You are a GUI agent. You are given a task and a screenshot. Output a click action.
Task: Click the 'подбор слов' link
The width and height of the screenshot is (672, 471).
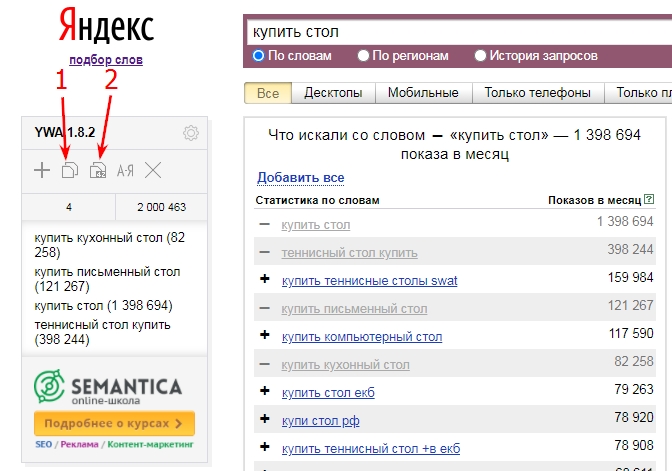106,60
